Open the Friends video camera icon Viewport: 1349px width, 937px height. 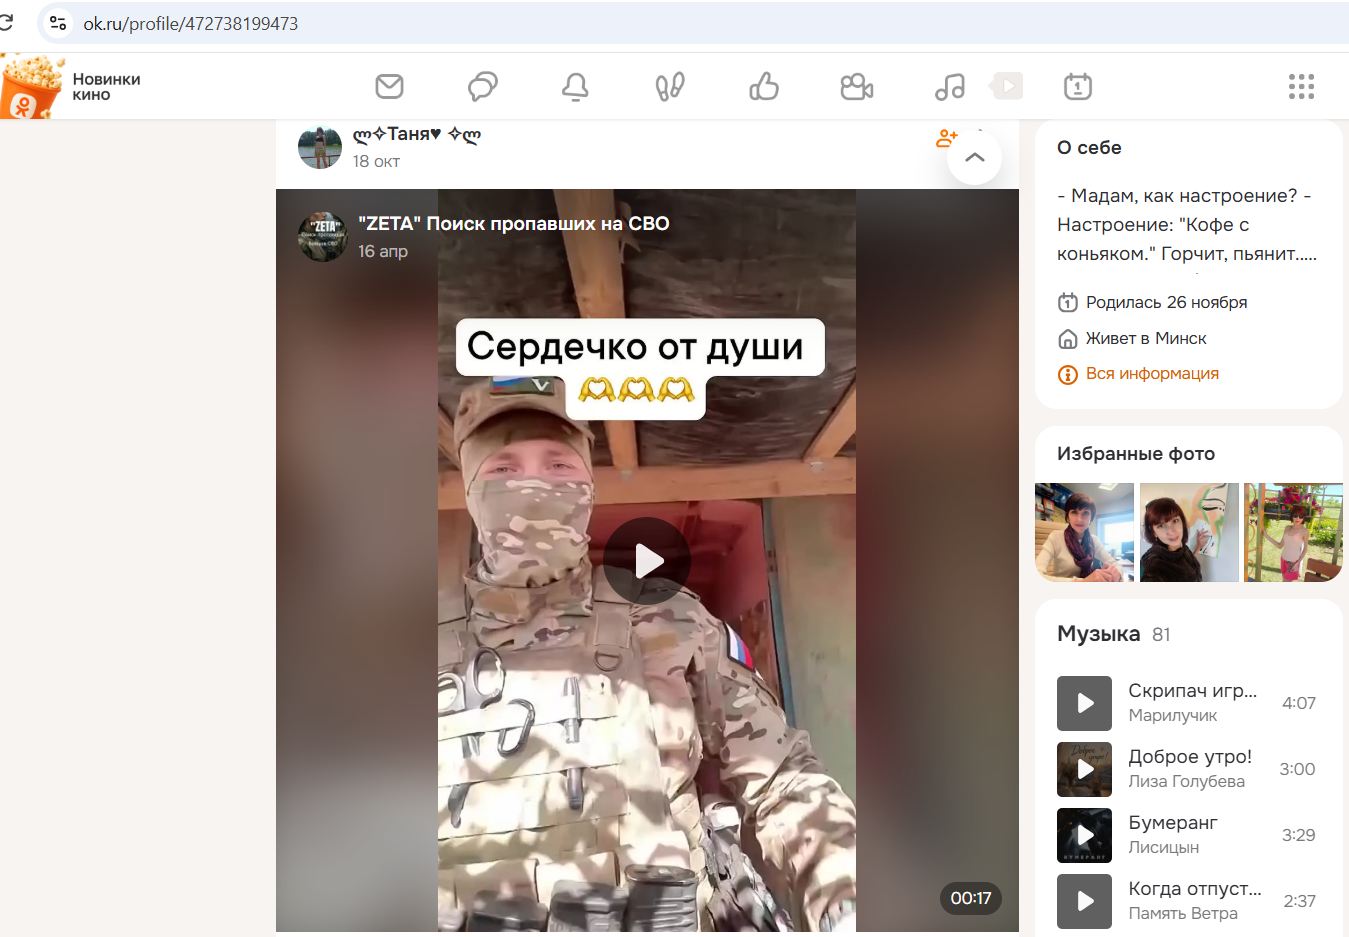point(856,87)
